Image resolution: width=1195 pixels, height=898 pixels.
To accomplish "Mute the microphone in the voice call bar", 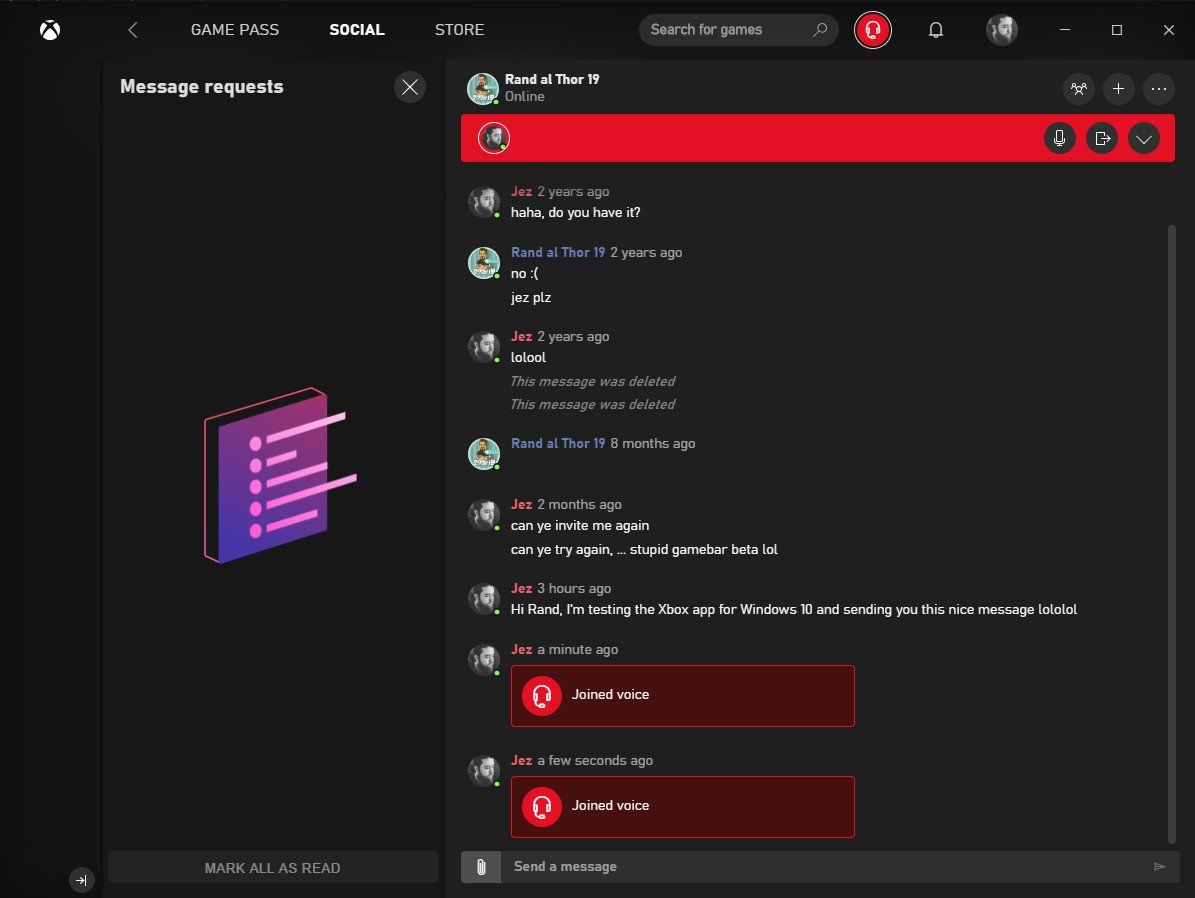I will pyautogui.click(x=1059, y=138).
